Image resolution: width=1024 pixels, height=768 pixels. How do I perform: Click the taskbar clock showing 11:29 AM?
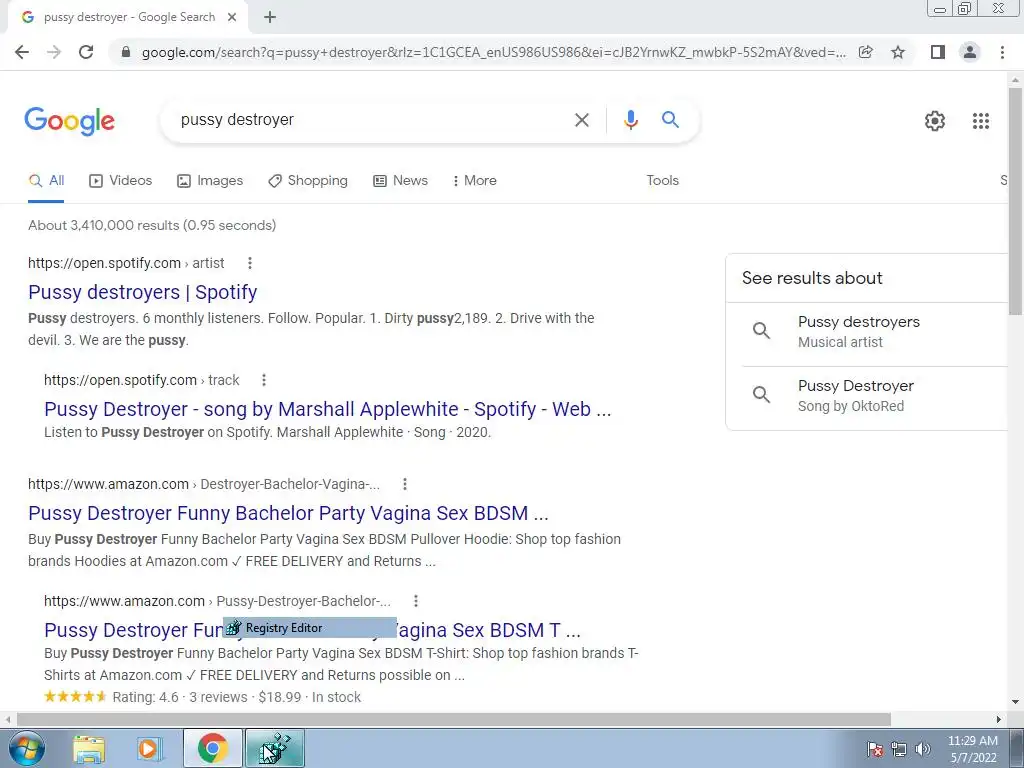(x=972, y=749)
